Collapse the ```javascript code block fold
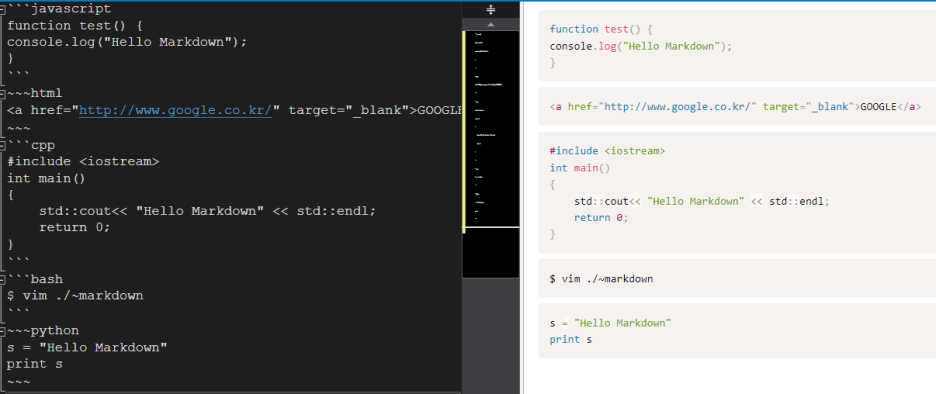The height and width of the screenshot is (394, 936). coord(3,11)
